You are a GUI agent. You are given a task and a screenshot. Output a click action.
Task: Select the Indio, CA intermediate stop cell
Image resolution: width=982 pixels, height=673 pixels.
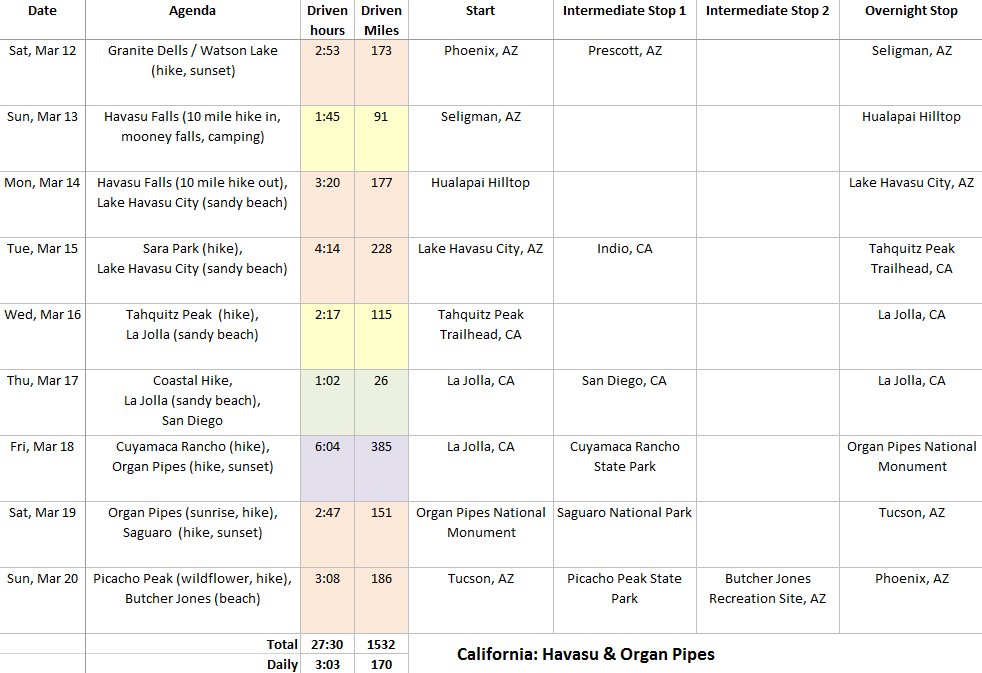624,249
